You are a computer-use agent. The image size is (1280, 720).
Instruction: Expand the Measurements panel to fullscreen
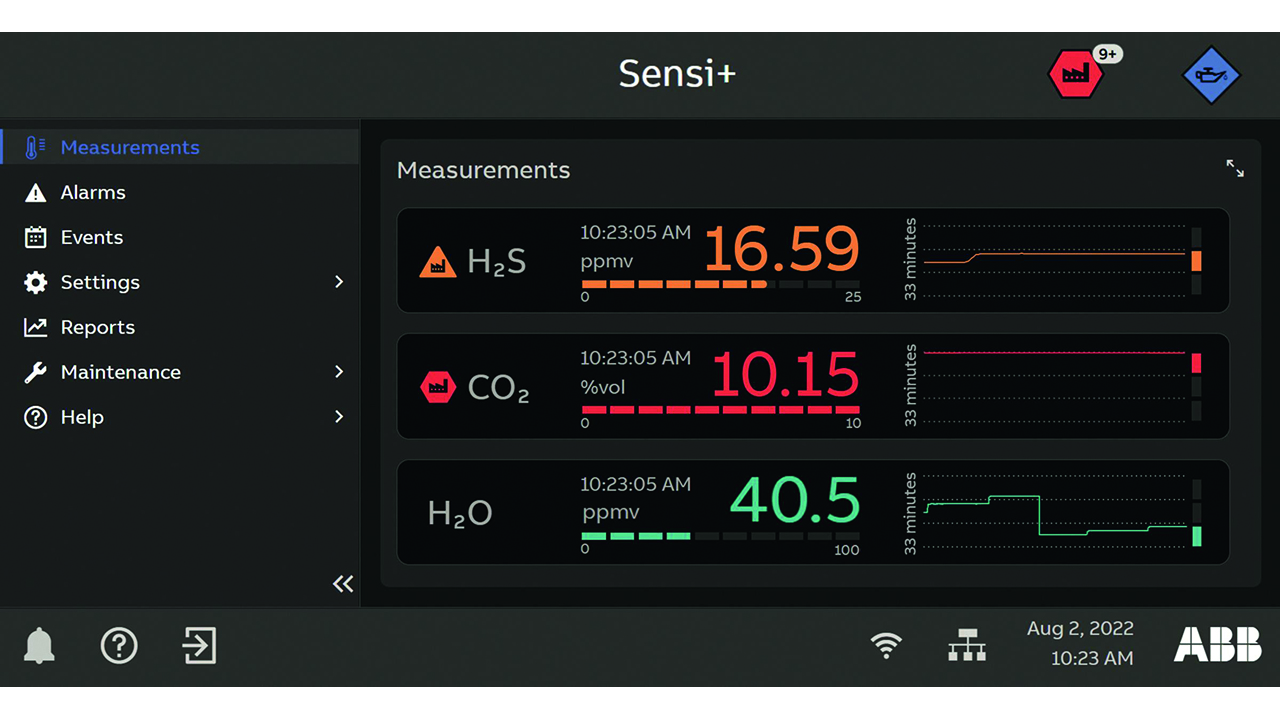click(1235, 169)
